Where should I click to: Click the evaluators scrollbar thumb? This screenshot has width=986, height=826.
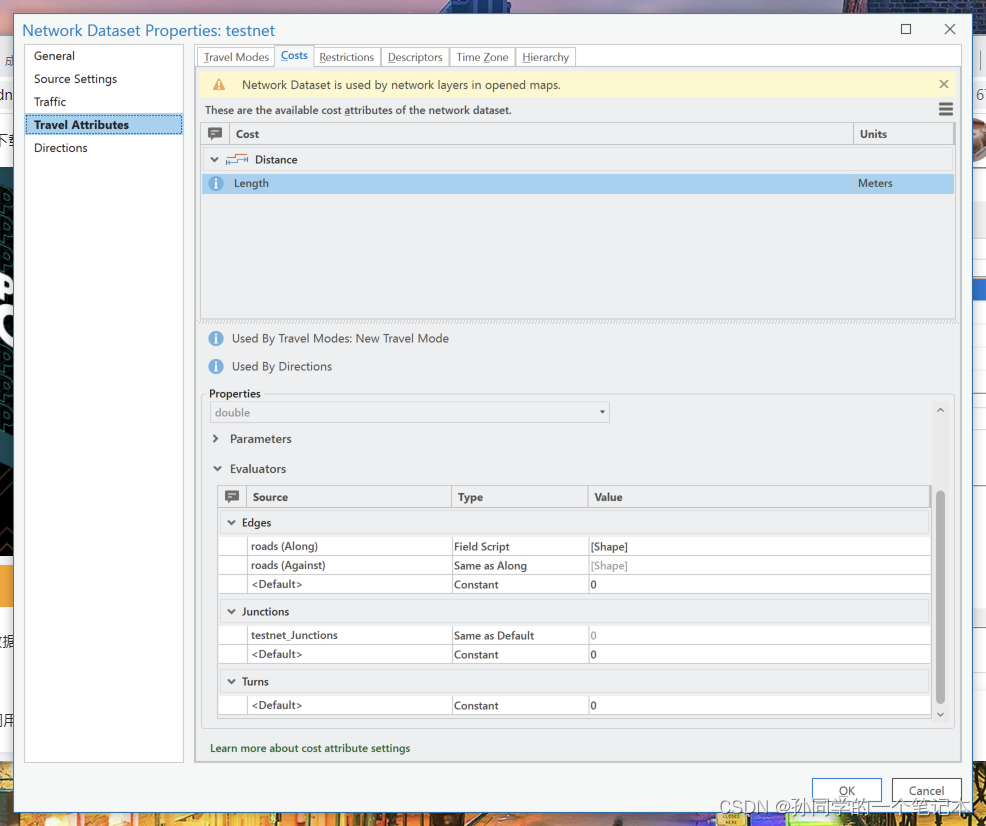coord(940,596)
